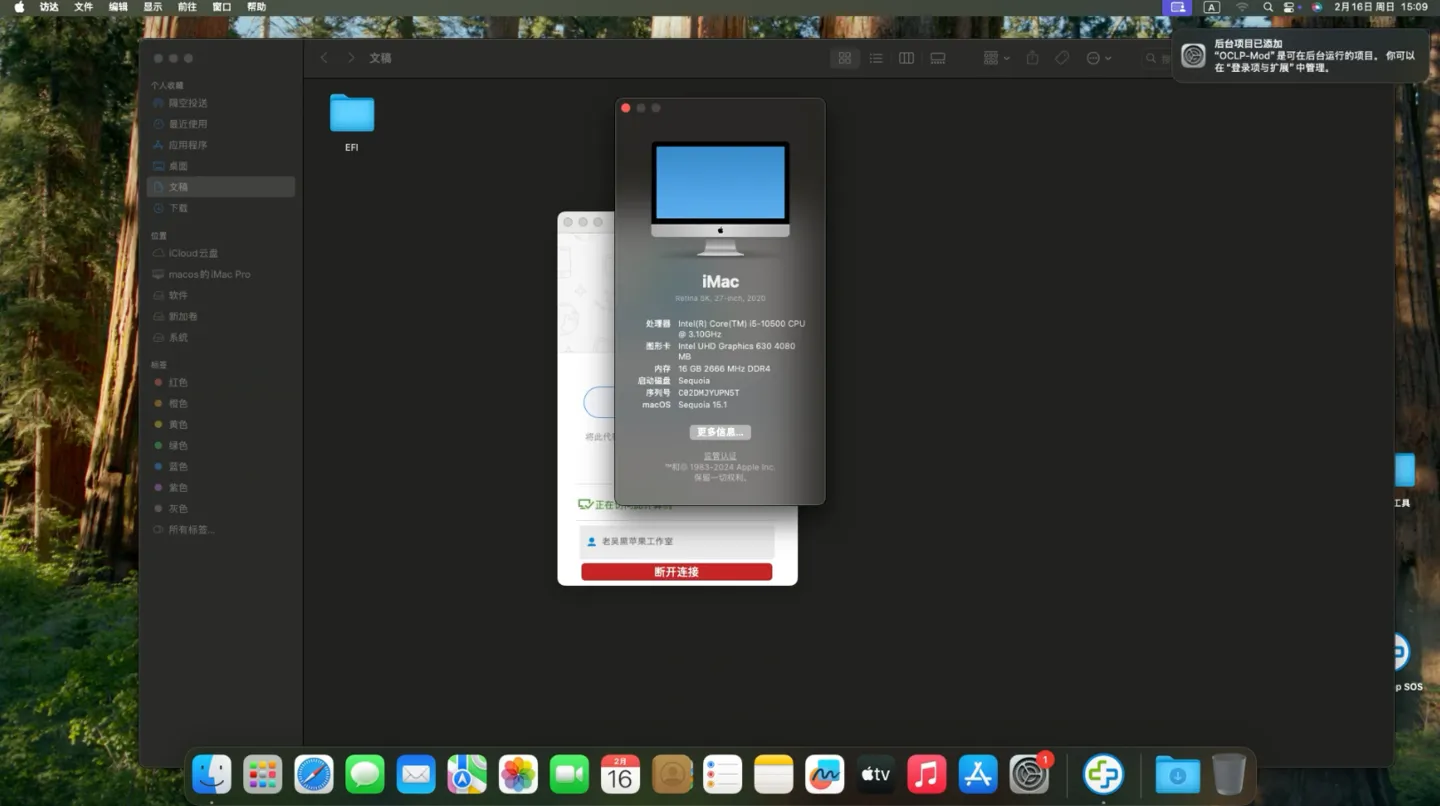Open the 文件 menu in menu bar
Viewport: 1440px width, 806px height.
tap(83, 7)
